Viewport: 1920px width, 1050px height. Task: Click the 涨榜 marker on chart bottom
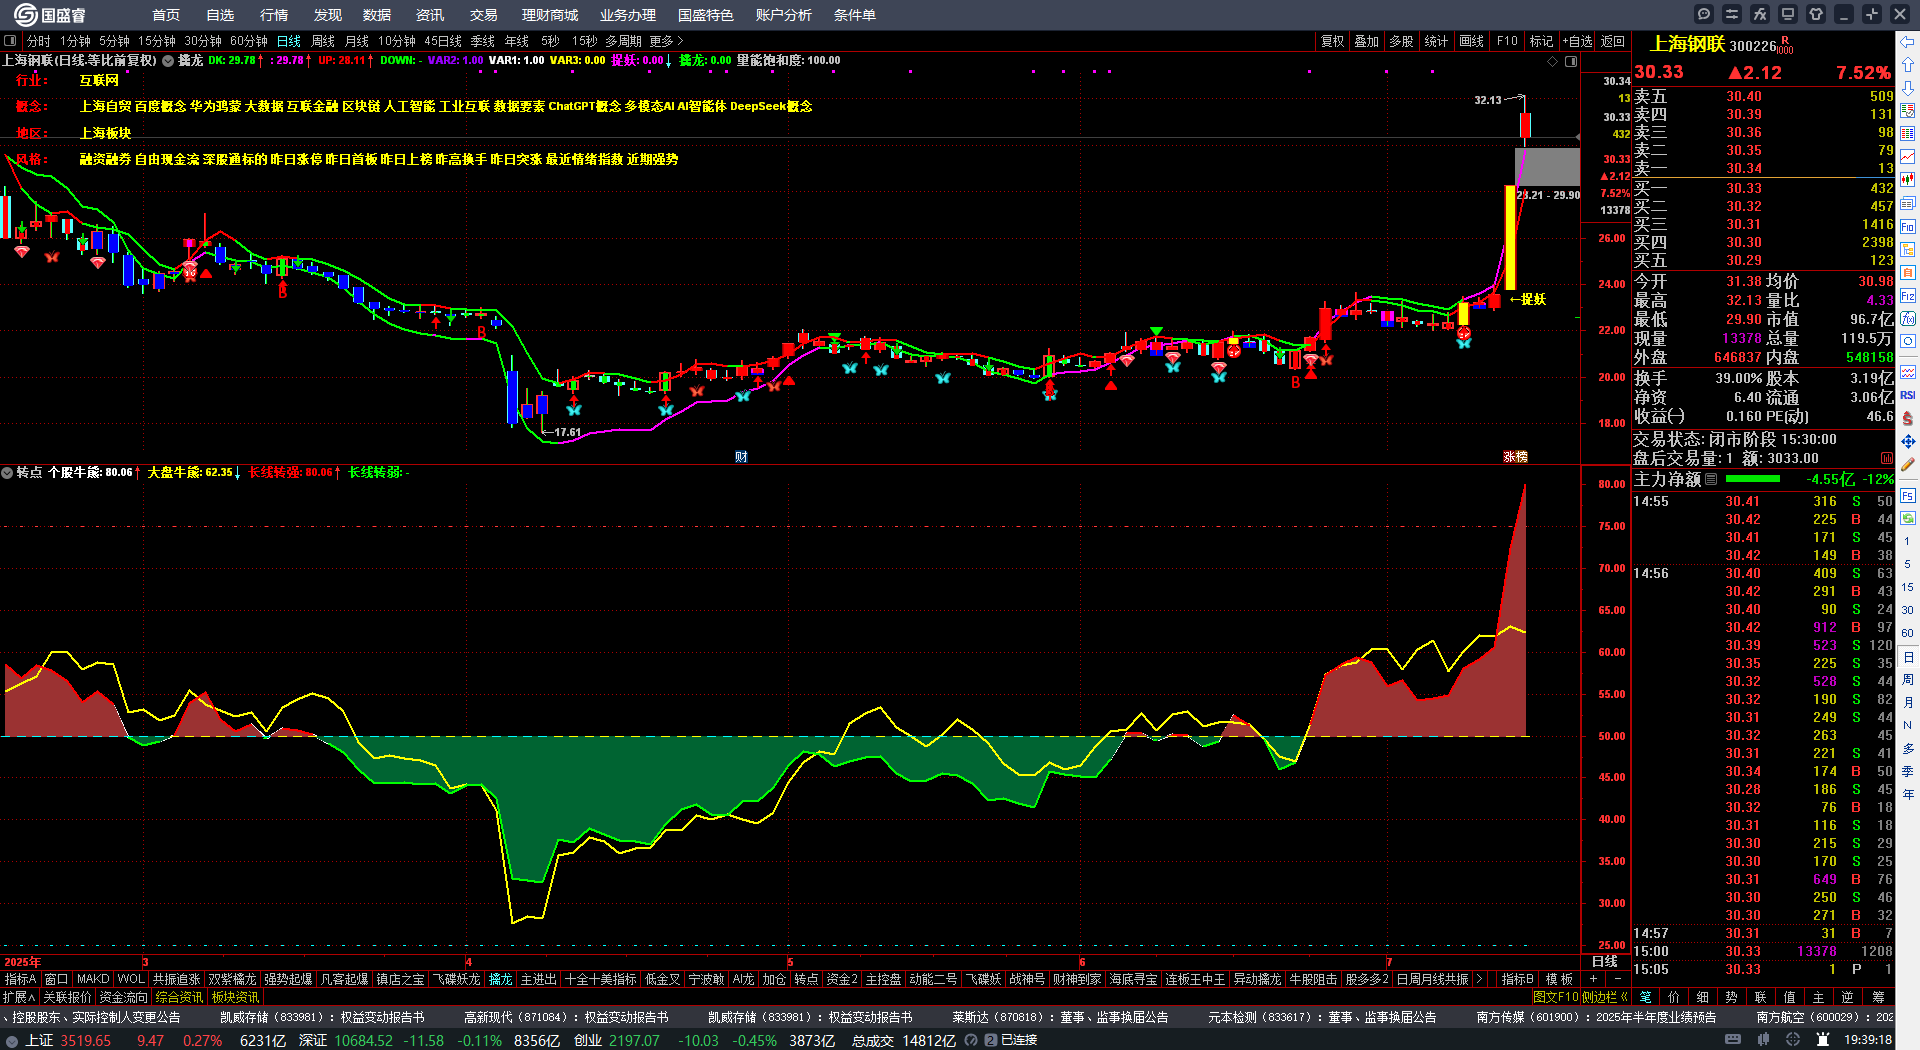pos(1516,457)
